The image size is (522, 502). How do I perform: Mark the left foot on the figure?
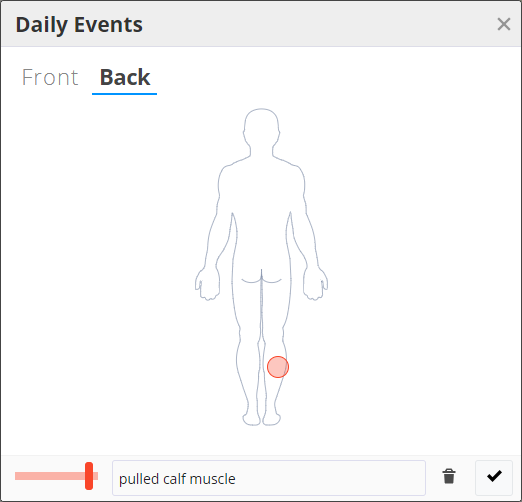click(251, 418)
